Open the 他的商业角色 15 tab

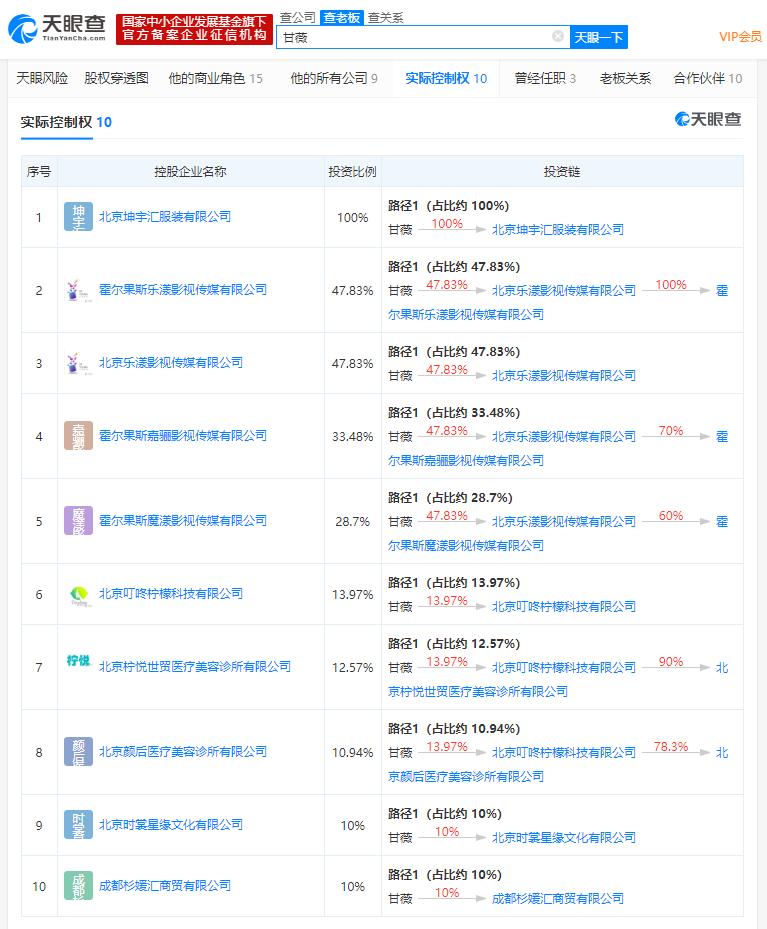coord(216,78)
